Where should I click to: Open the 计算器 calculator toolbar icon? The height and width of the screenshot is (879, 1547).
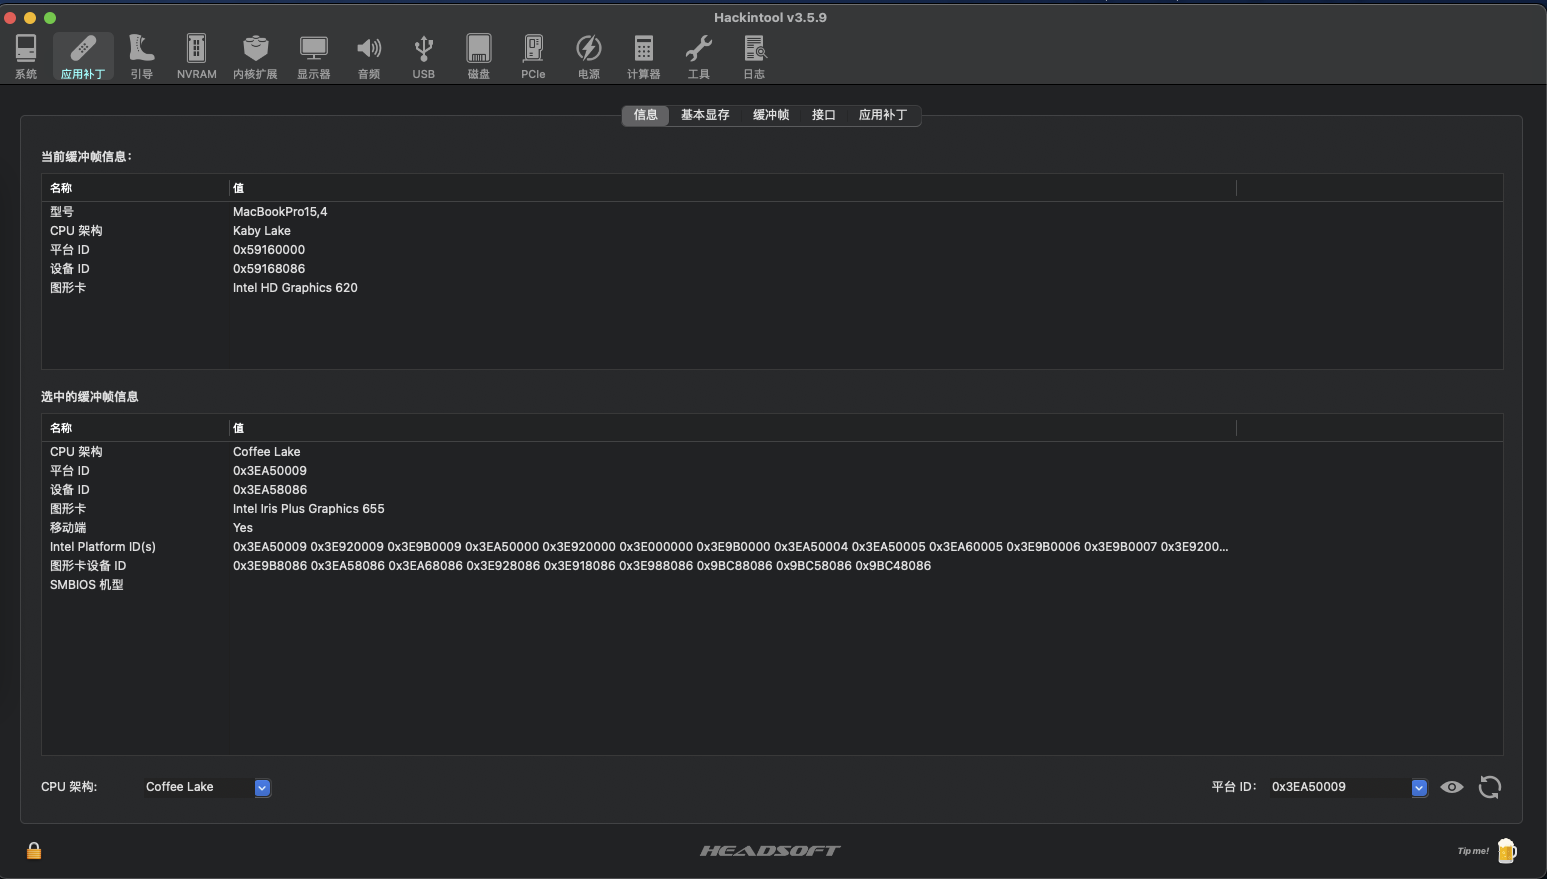pos(643,57)
